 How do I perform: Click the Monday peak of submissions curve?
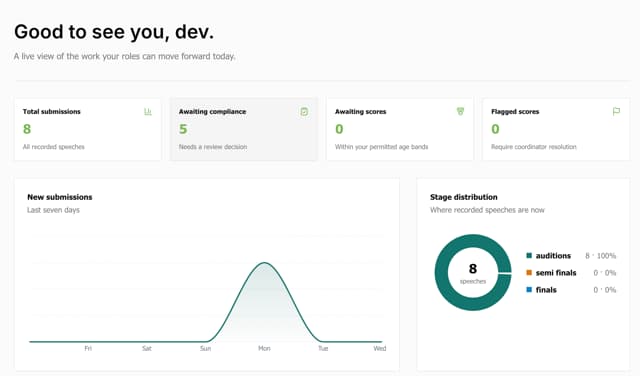click(264, 263)
